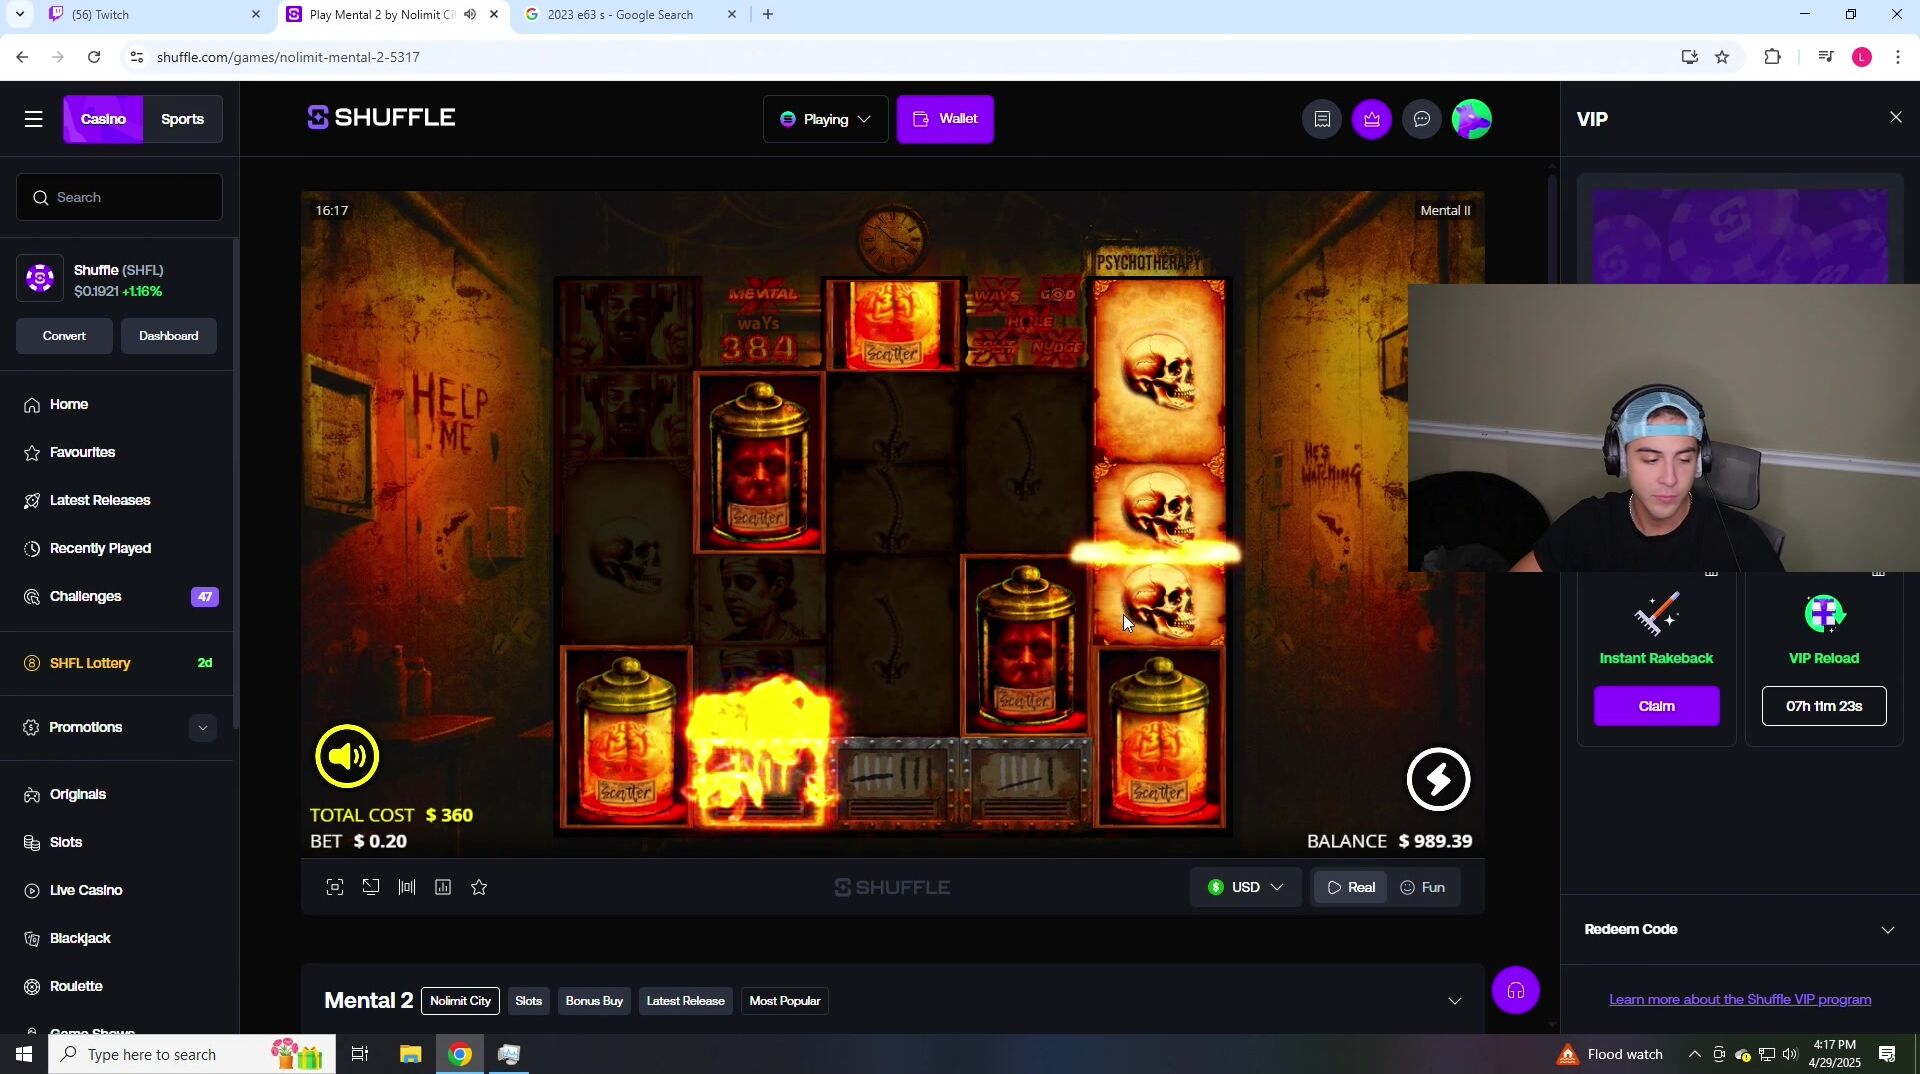Image resolution: width=1920 pixels, height=1074 pixels.
Task: Select Fun play mode
Action: 1422,888
